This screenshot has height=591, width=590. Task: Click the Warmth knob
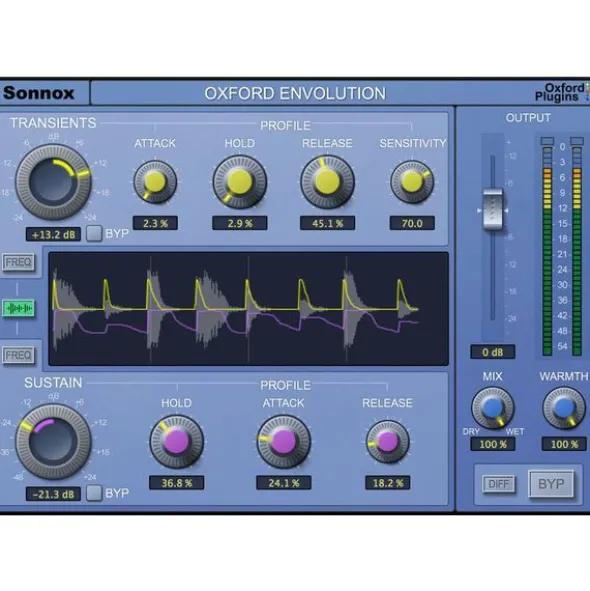pos(564,408)
